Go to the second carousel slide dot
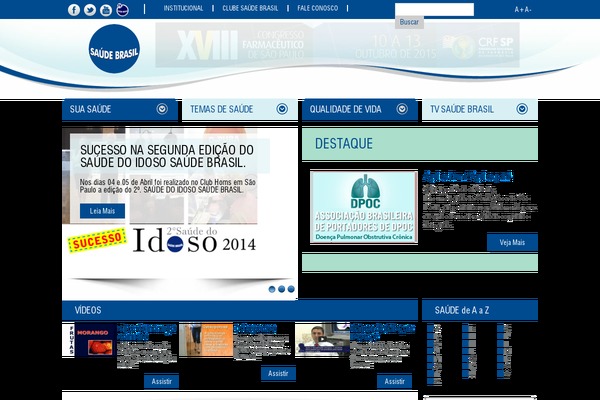This screenshot has width=600, height=400. (282, 289)
